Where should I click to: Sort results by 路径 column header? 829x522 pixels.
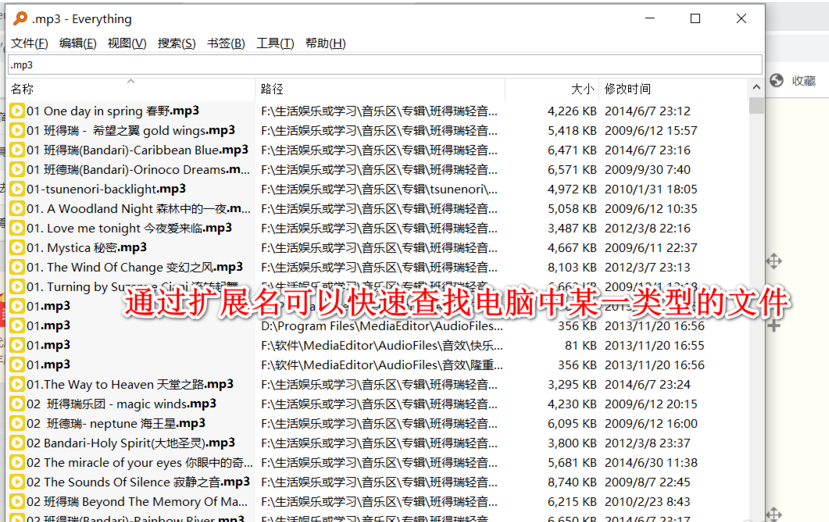tap(380, 89)
